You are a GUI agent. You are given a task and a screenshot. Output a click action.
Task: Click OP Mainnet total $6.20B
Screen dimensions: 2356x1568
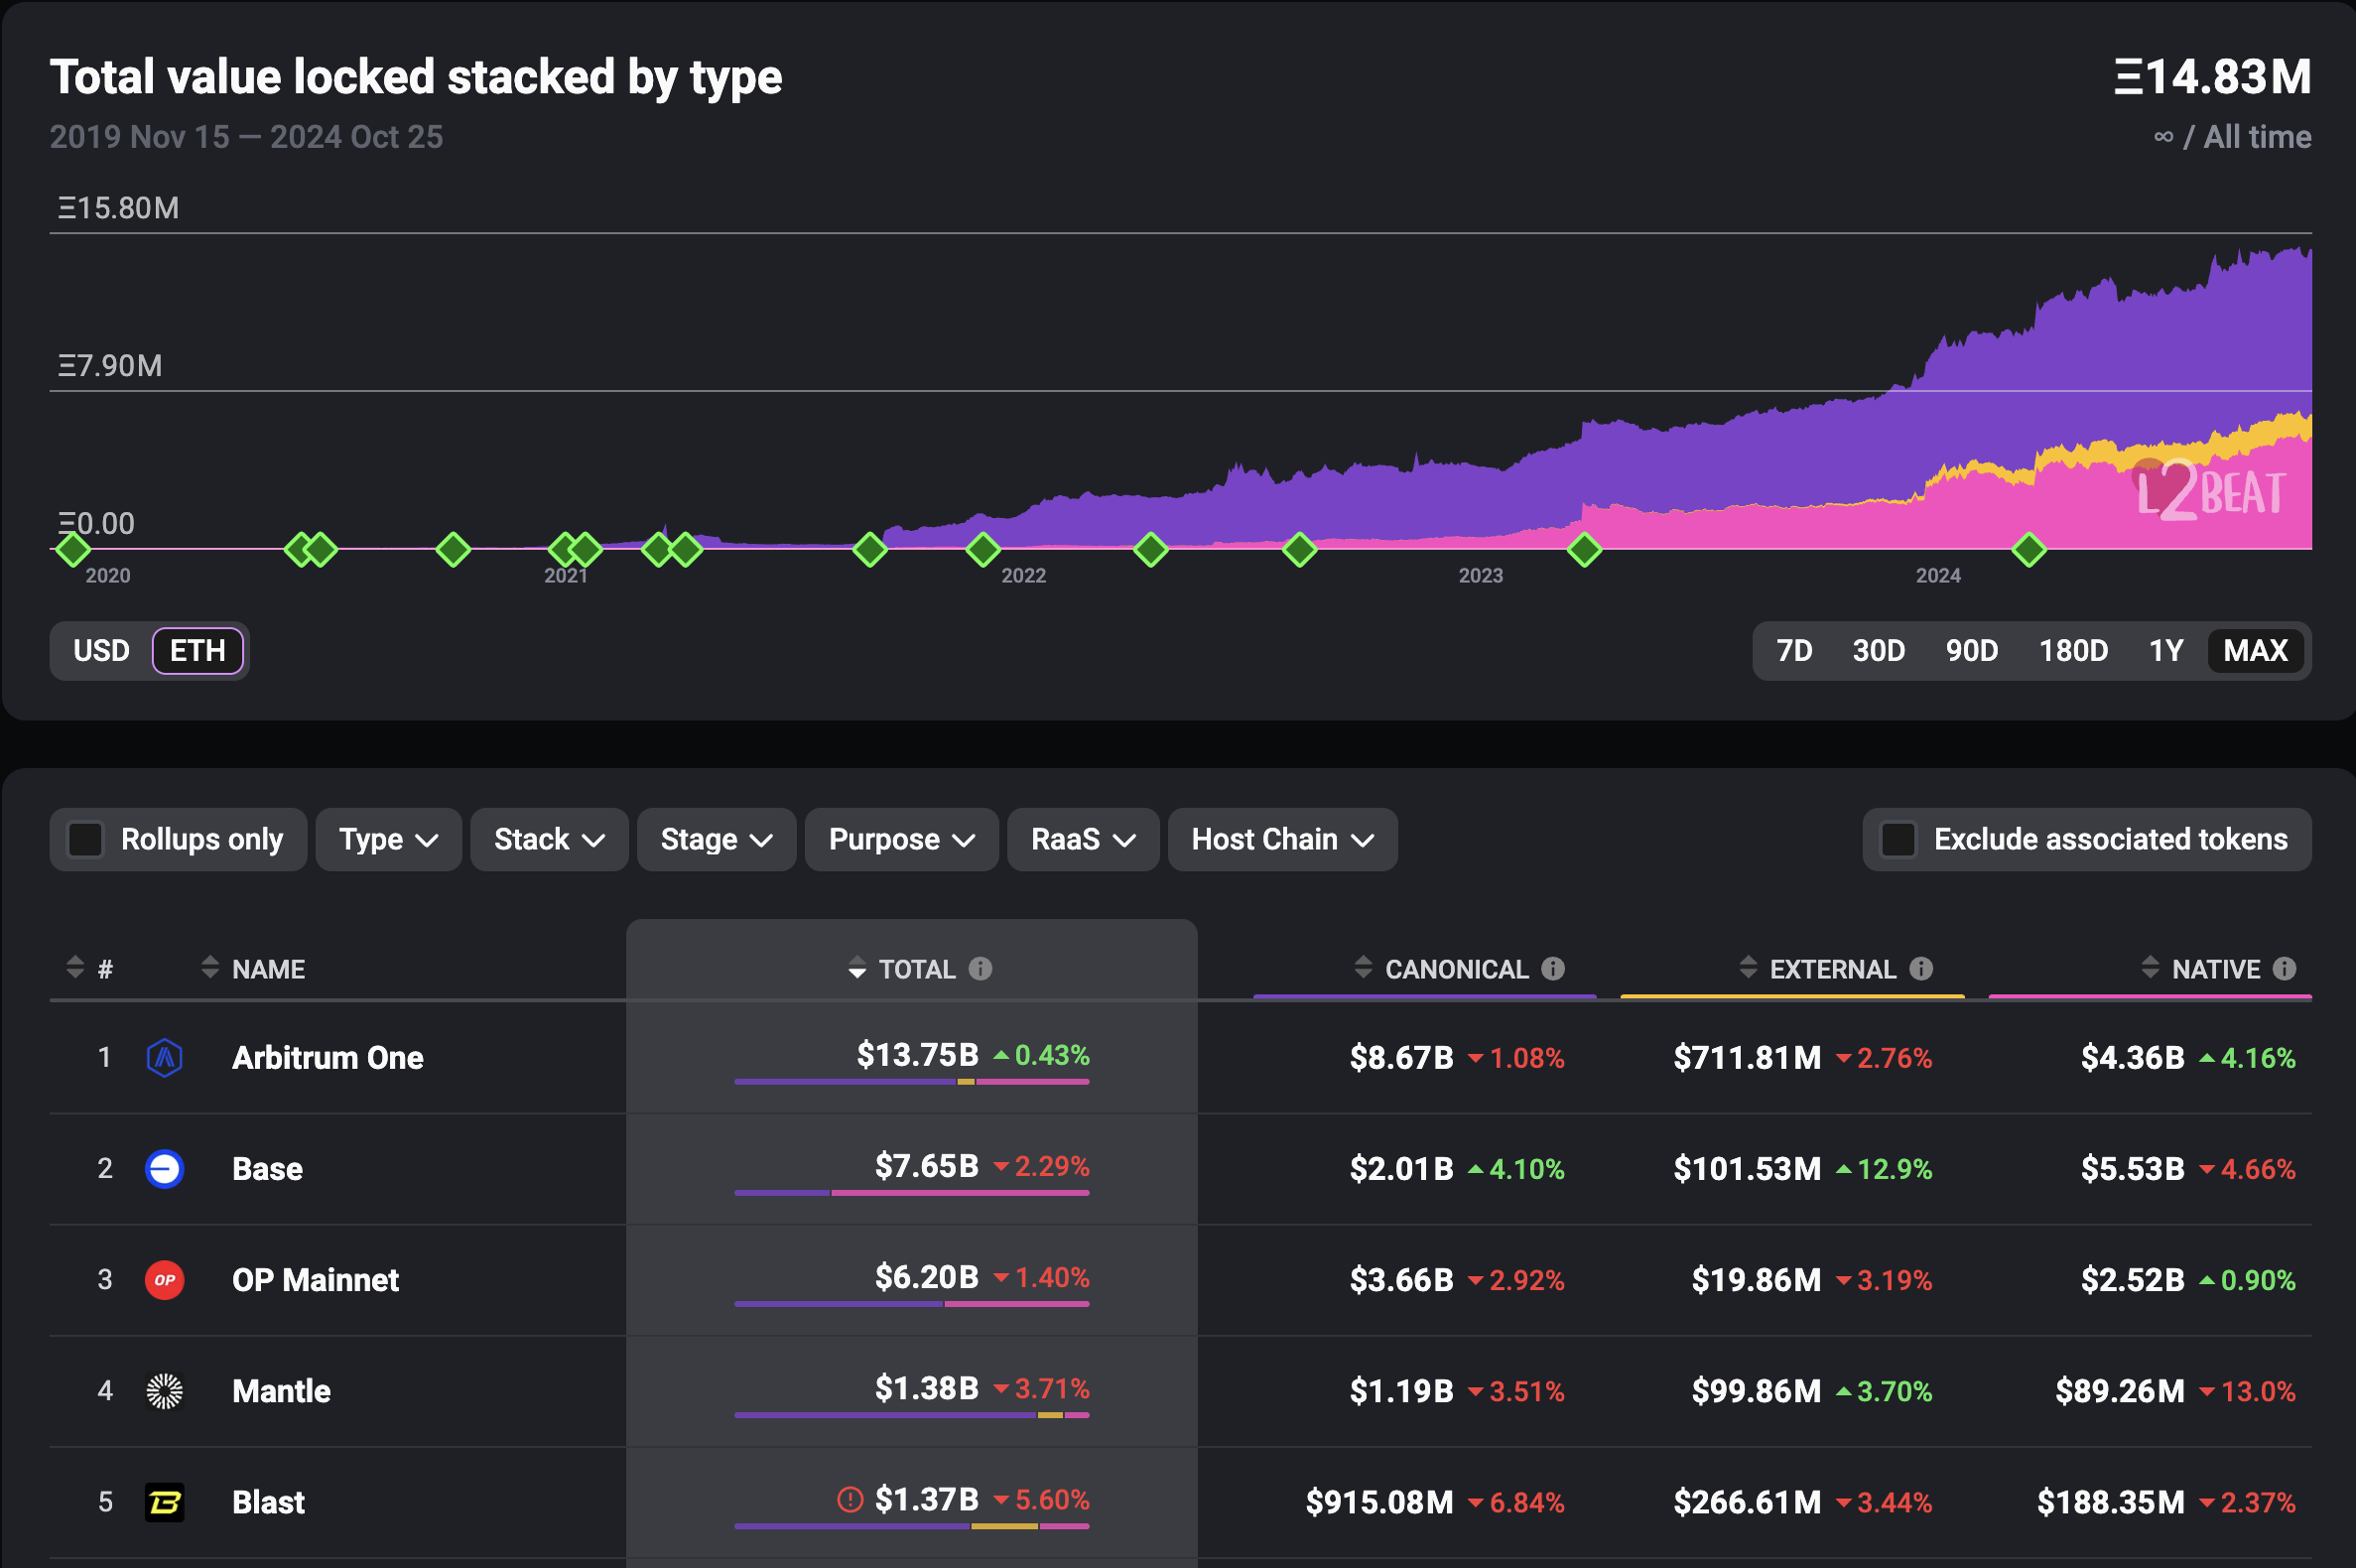(x=926, y=1276)
